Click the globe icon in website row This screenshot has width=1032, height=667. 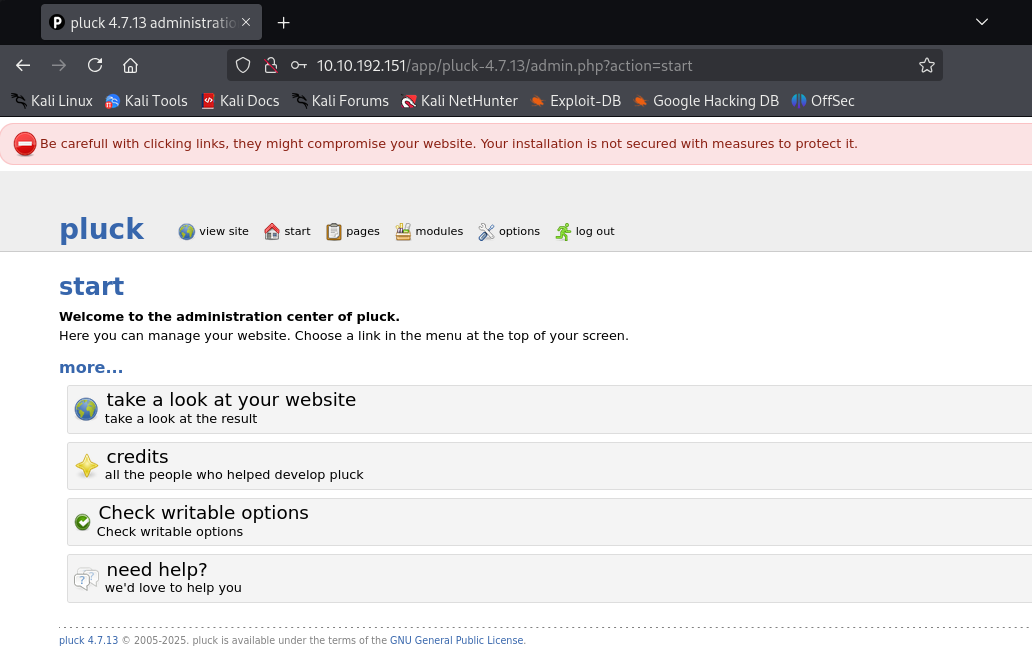(x=86, y=409)
